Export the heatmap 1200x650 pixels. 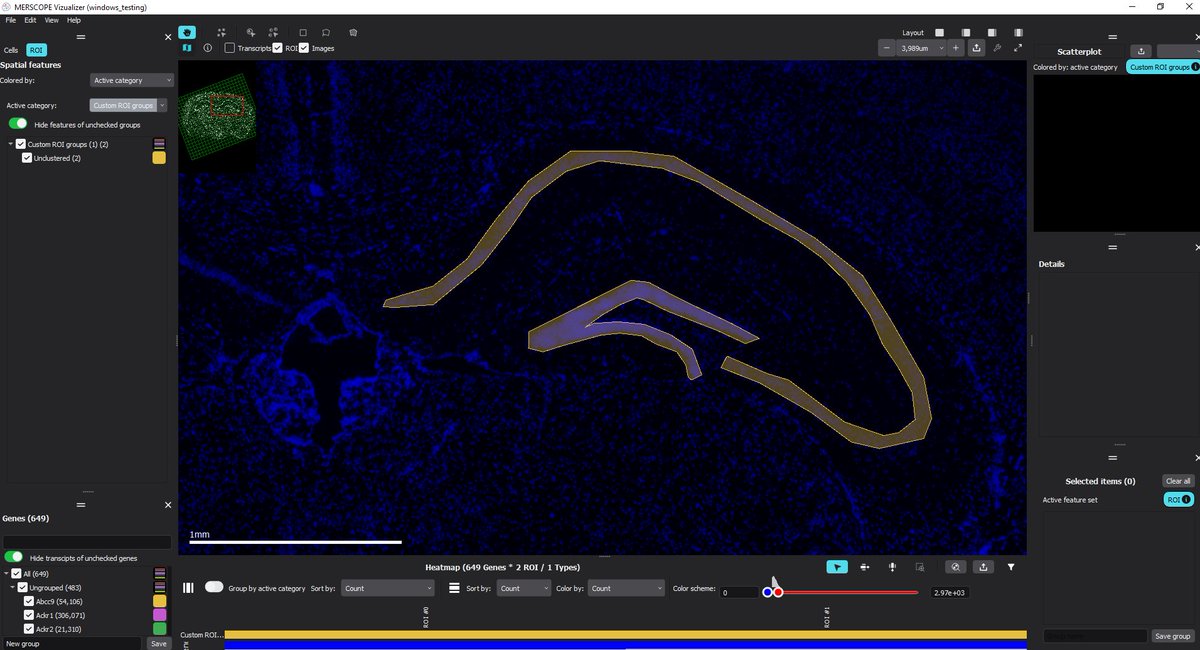[x=983, y=567]
